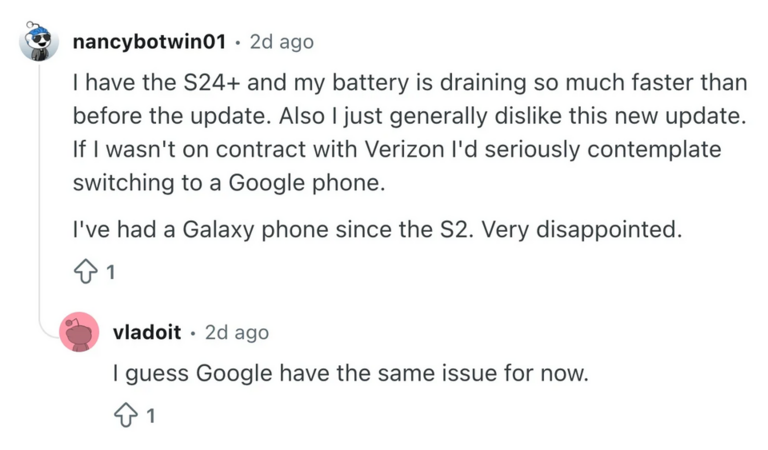Visit vladoit's profile via username

click(147, 332)
